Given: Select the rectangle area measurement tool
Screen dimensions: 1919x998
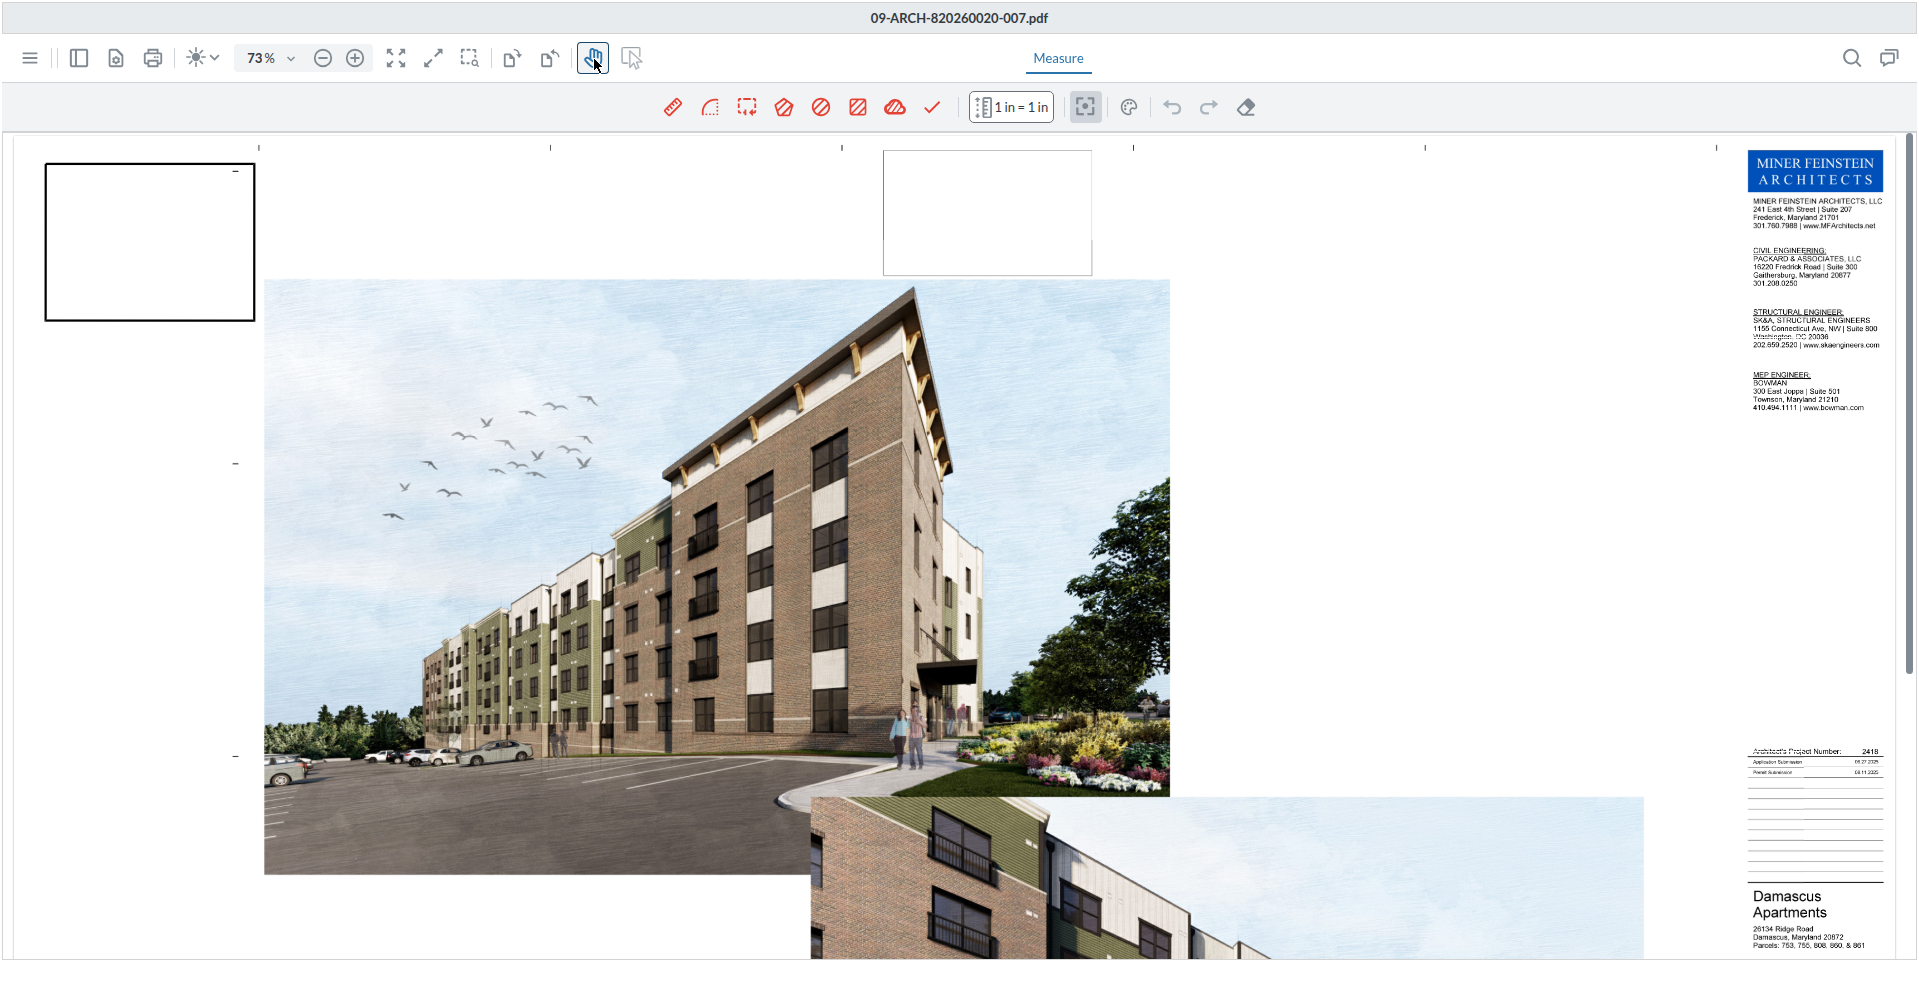Looking at the screenshot, I should click(x=858, y=107).
